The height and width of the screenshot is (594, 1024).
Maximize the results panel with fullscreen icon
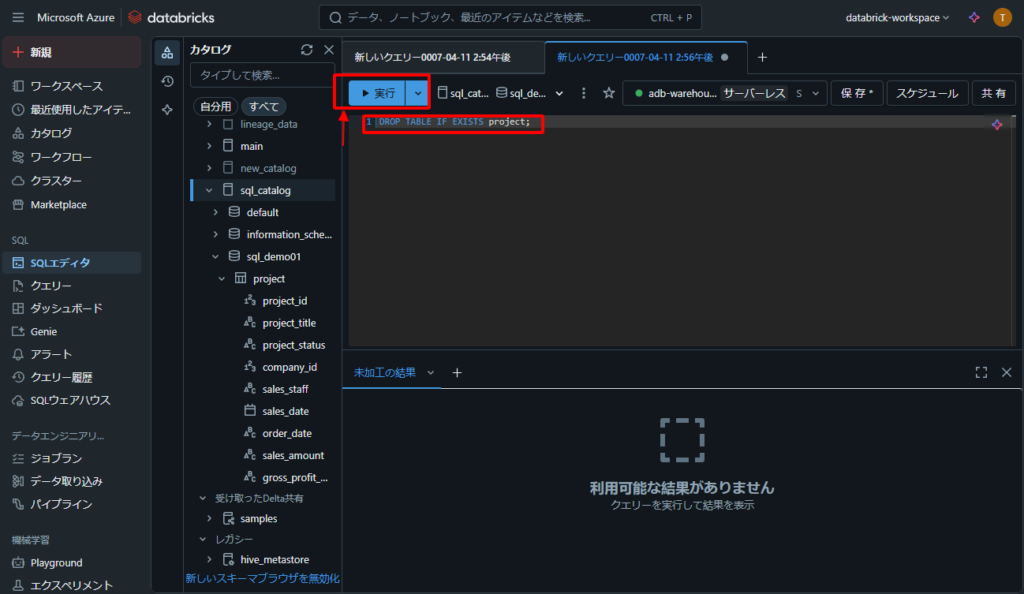[x=981, y=372]
